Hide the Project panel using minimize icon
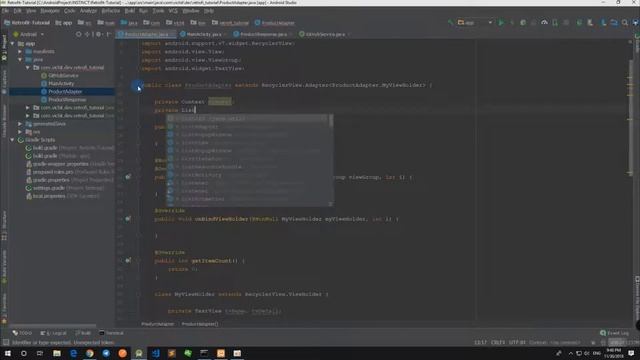Screen dimensions: 640x360 (108, 34)
